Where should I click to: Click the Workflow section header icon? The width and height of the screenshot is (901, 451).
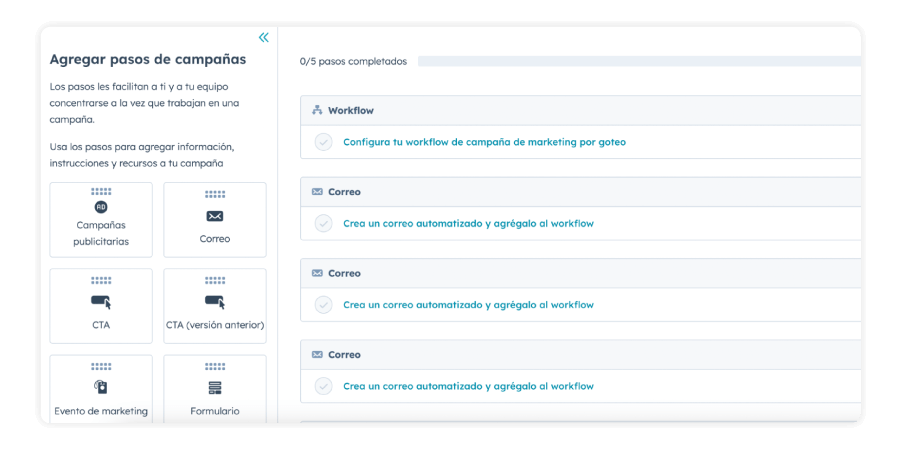click(317, 110)
